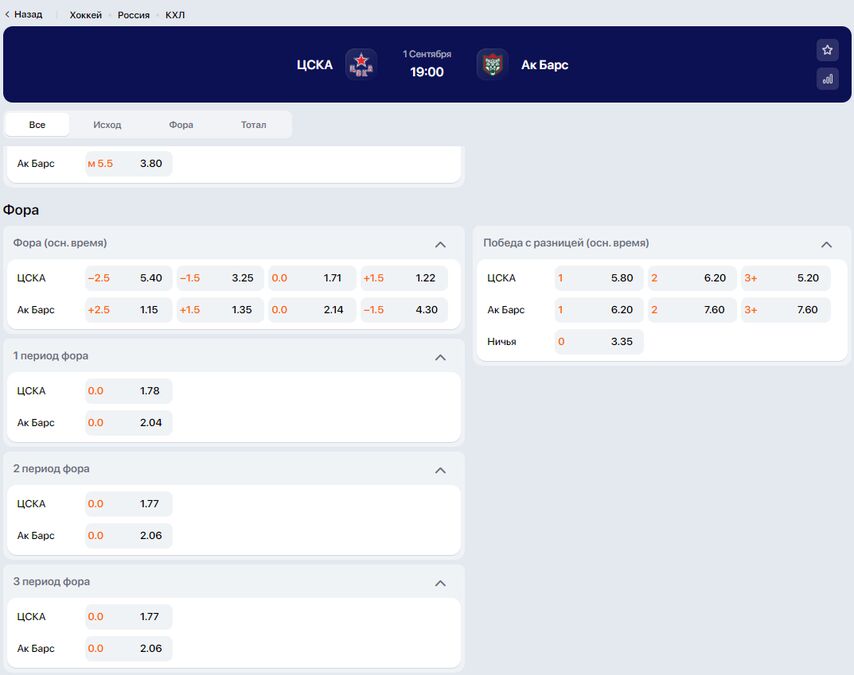Bet Ак Барс 1st period handicap at 2.04
The height and width of the screenshot is (675, 854).
129,422
